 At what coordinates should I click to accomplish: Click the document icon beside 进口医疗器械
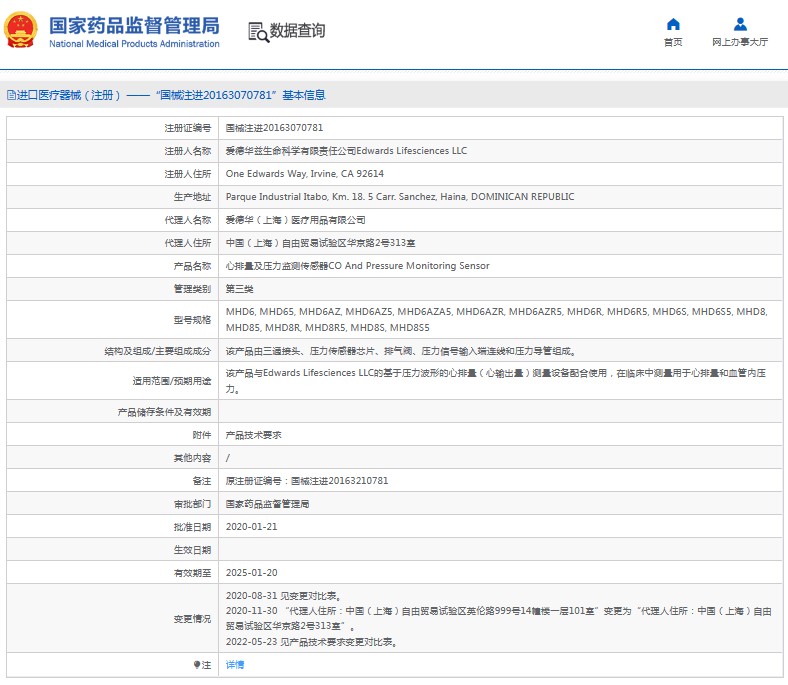[11, 95]
